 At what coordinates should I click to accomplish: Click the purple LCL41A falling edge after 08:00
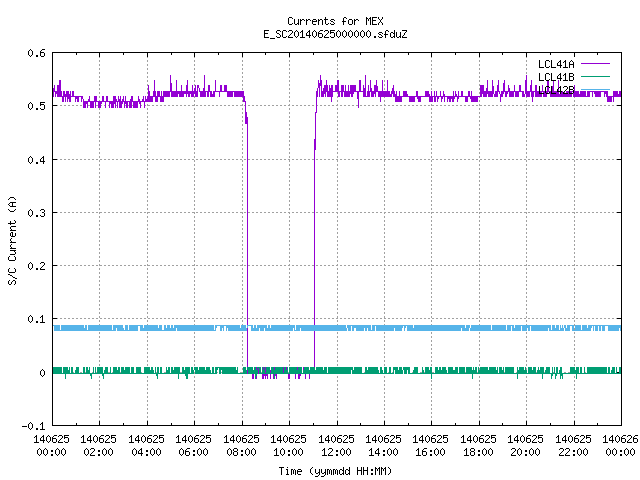click(x=247, y=245)
